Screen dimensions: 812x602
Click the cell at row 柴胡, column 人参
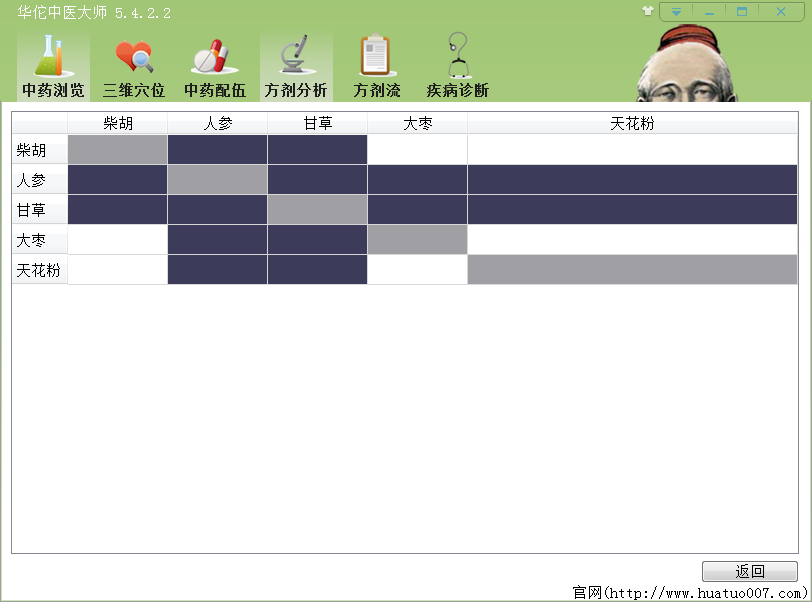(218, 150)
